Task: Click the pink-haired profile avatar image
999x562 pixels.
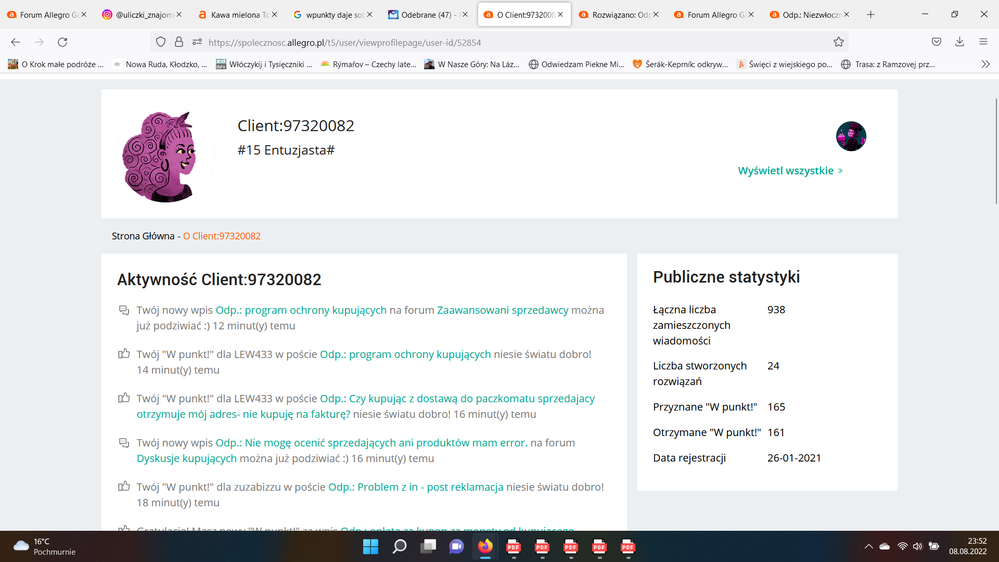Action: [158, 154]
